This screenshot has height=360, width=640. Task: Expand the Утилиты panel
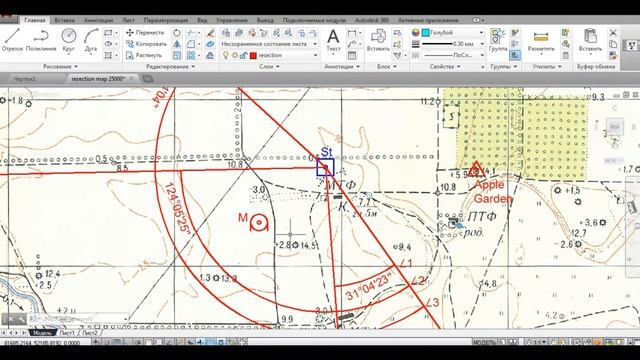(x=547, y=66)
